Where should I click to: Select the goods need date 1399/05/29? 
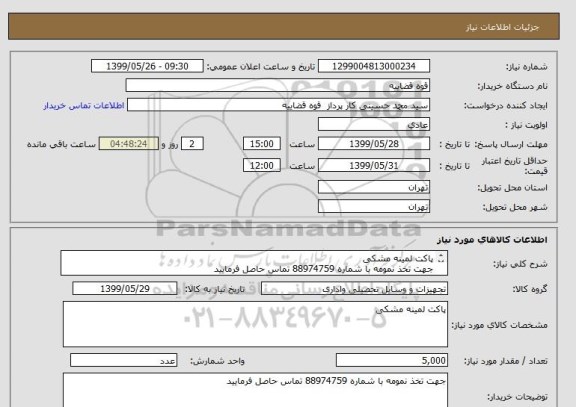click(125, 289)
